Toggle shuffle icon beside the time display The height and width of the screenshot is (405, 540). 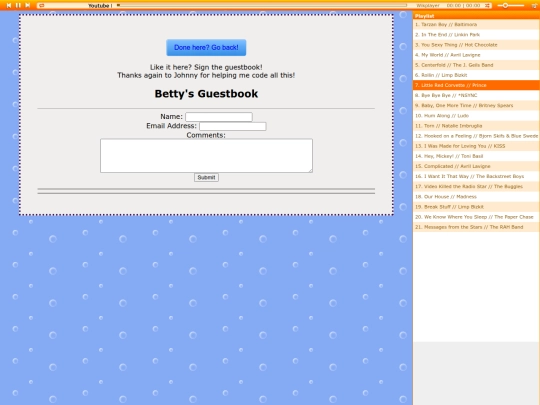pyautogui.click(x=487, y=6)
